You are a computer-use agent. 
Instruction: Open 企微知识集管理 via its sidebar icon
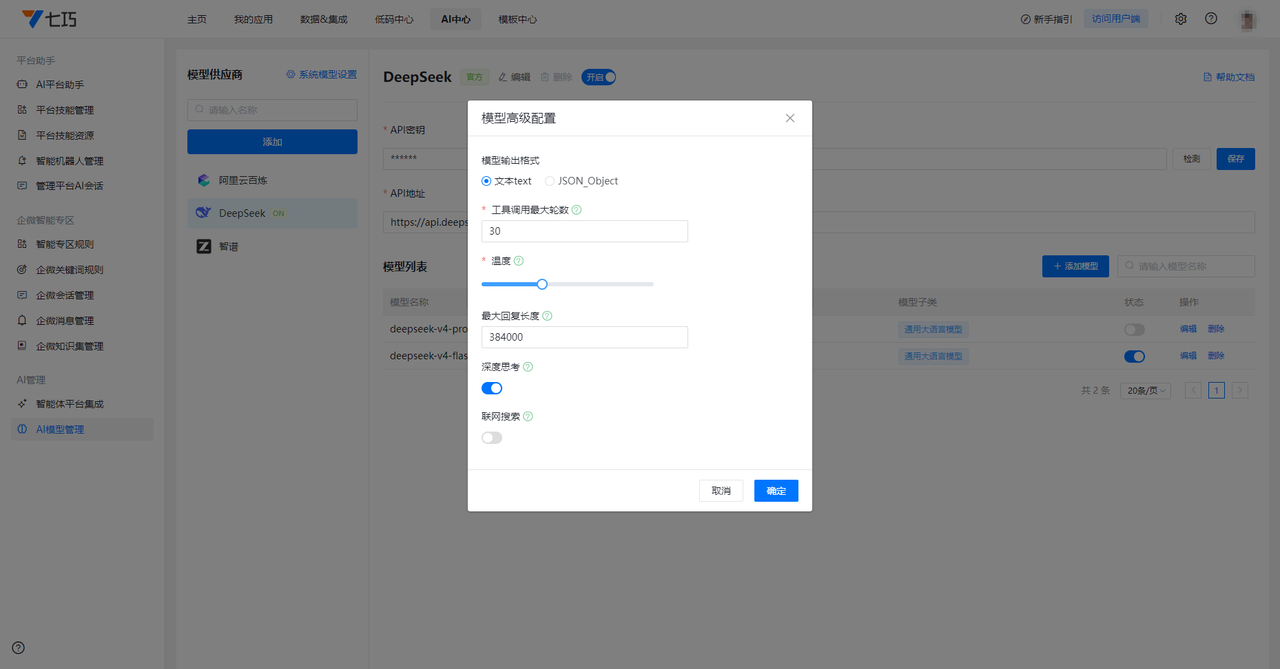[23, 346]
